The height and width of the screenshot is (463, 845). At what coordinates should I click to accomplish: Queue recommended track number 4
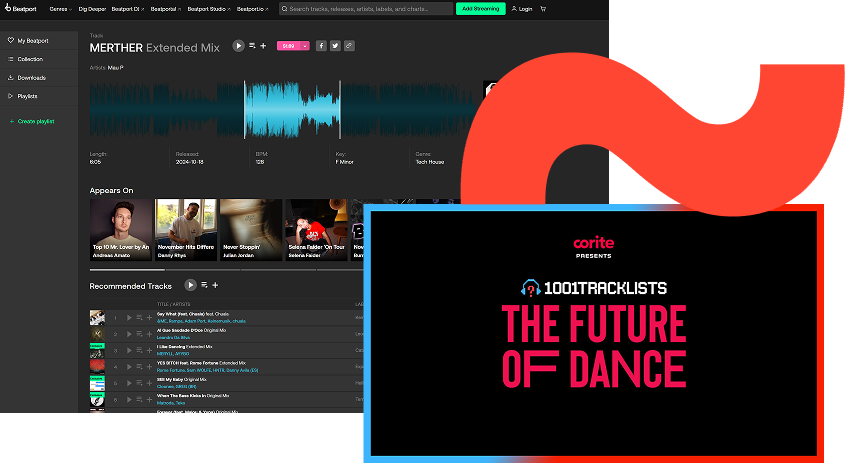click(x=139, y=367)
